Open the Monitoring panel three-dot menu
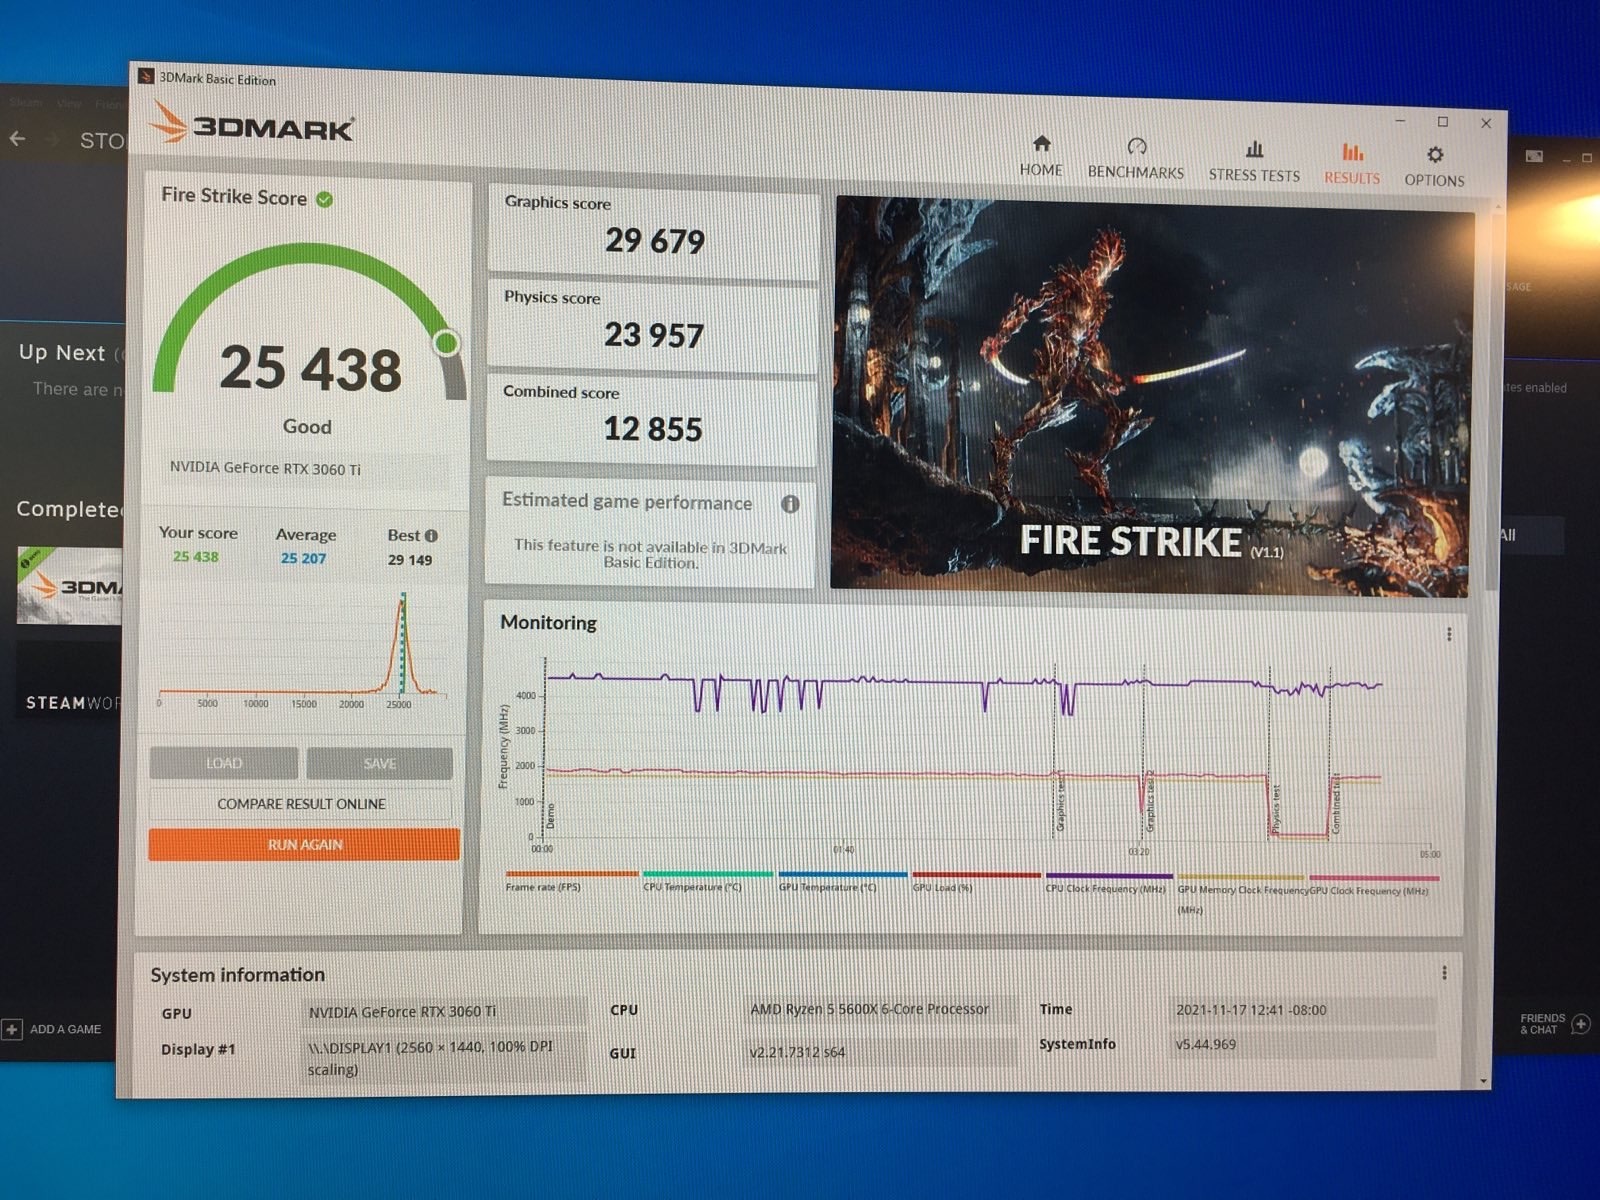Screen dimensions: 1600x1200 [x=1449, y=634]
